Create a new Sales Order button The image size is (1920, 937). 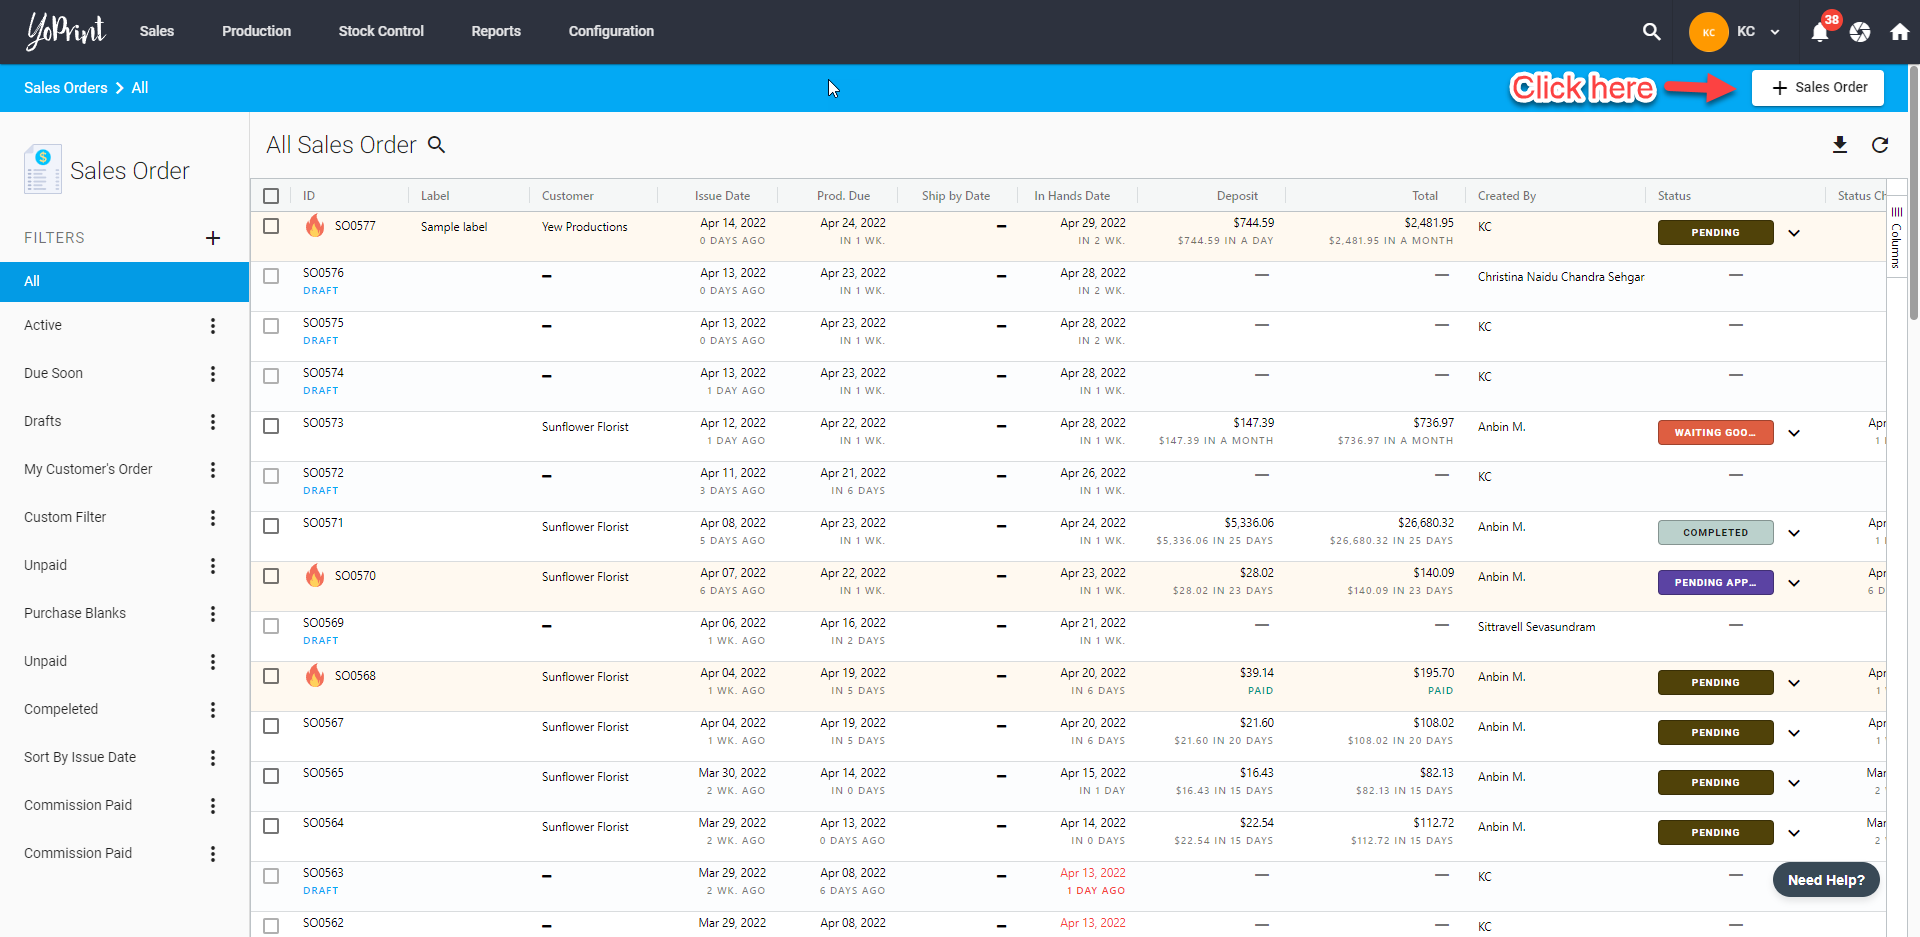click(x=1818, y=88)
